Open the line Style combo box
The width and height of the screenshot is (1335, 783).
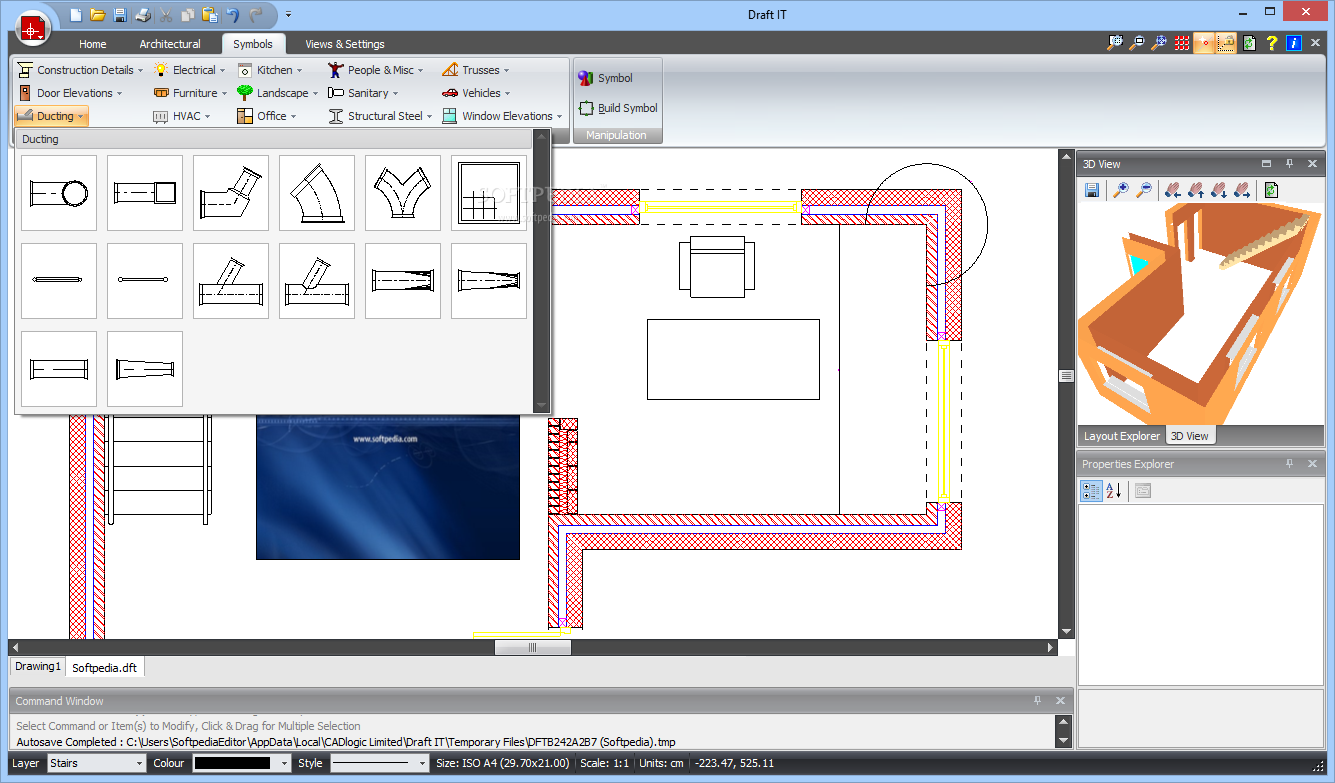[x=381, y=763]
